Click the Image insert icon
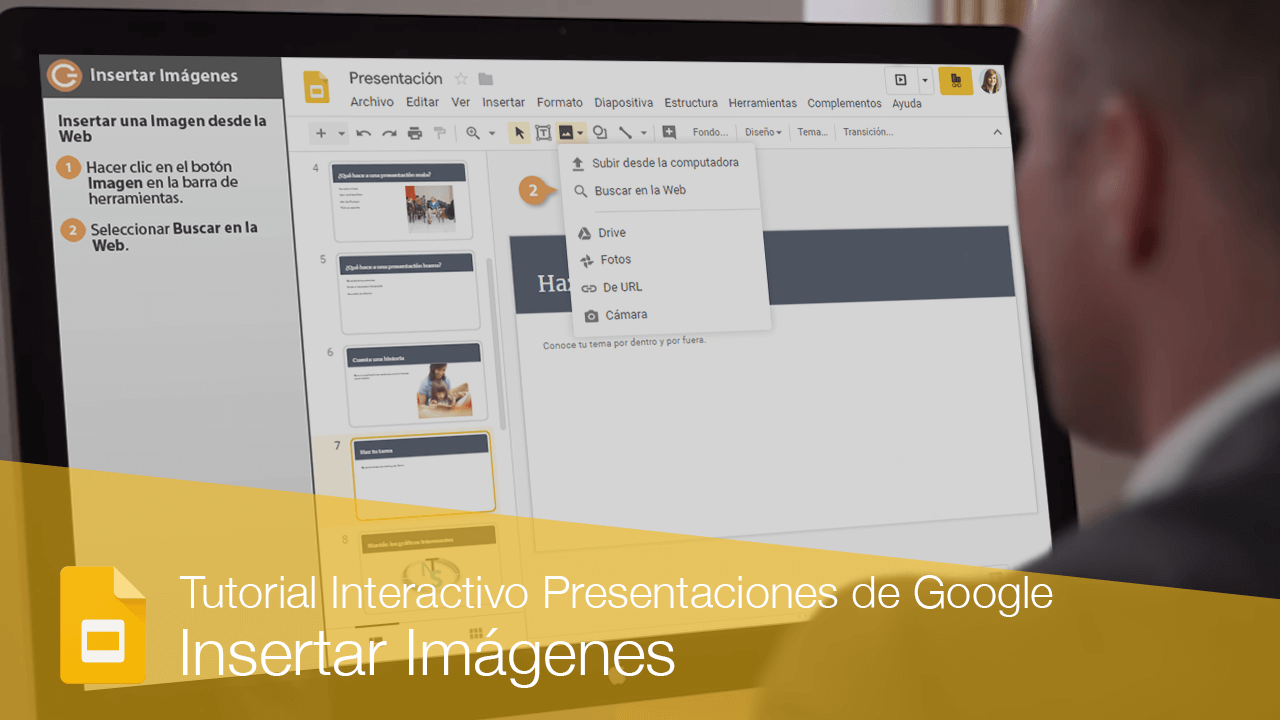This screenshot has width=1280, height=720. pos(566,132)
